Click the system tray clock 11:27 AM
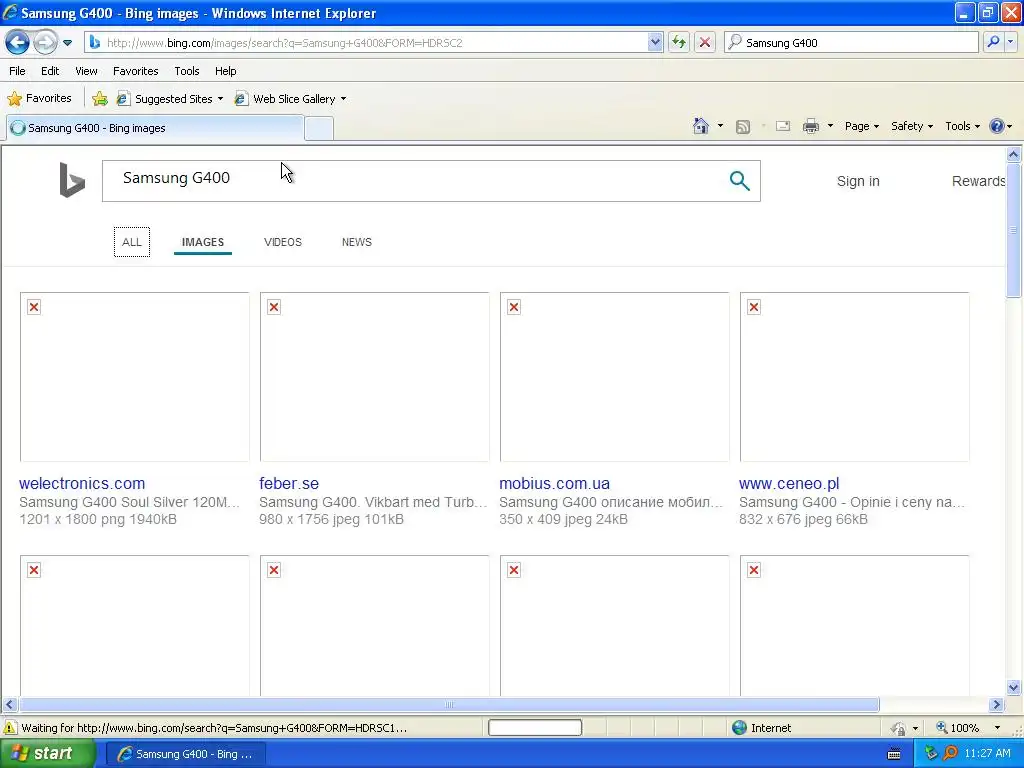Viewport: 1024px width, 768px height. click(987, 754)
